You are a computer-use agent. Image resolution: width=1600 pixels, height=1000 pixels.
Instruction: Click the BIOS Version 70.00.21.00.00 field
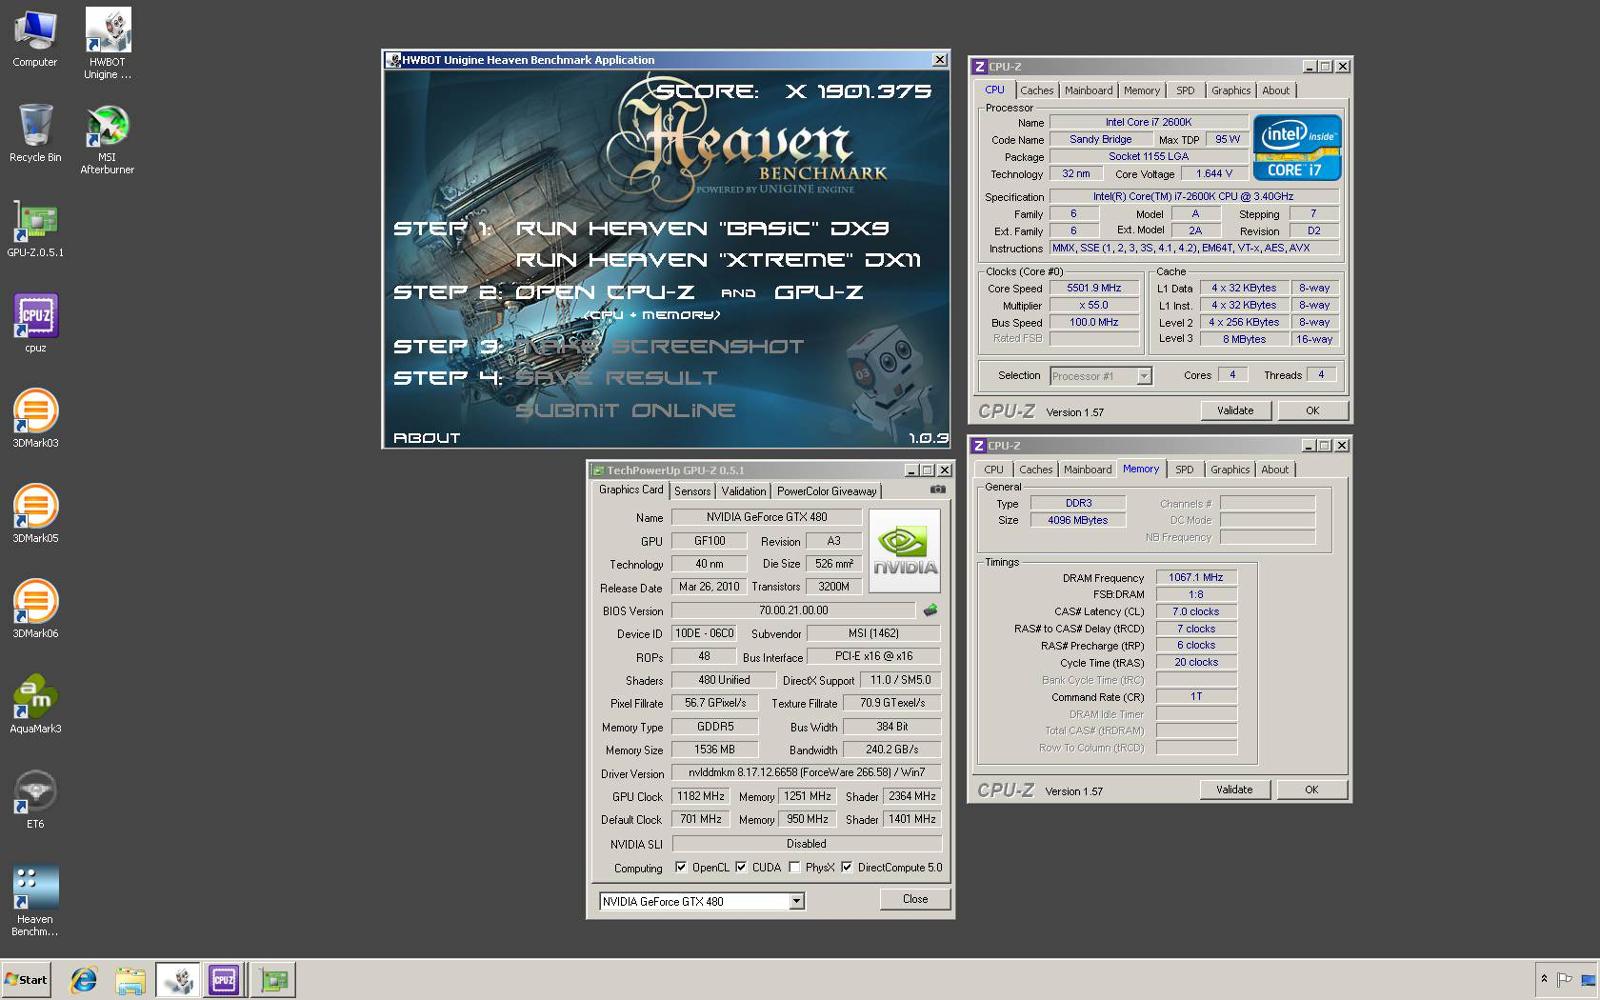pyautogui.click(x=793, y=610)
